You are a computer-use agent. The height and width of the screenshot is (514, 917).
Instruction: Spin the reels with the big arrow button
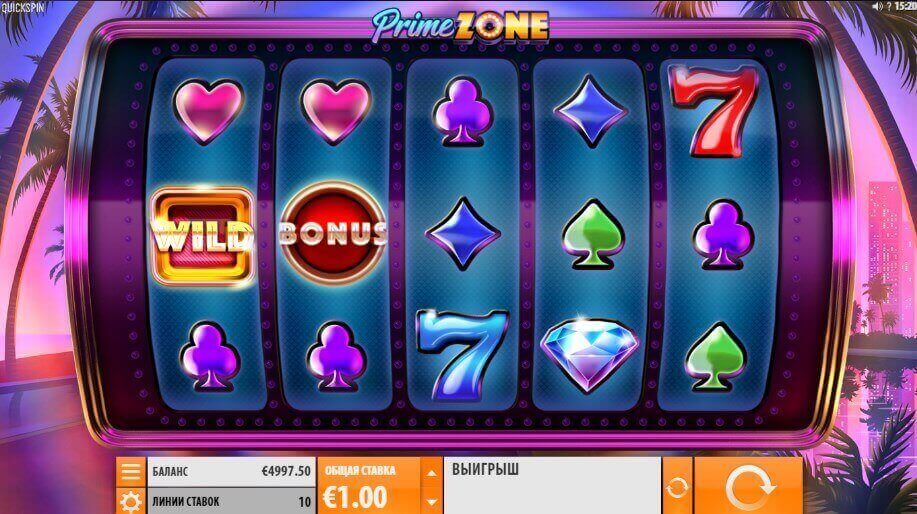click(748, 486)
